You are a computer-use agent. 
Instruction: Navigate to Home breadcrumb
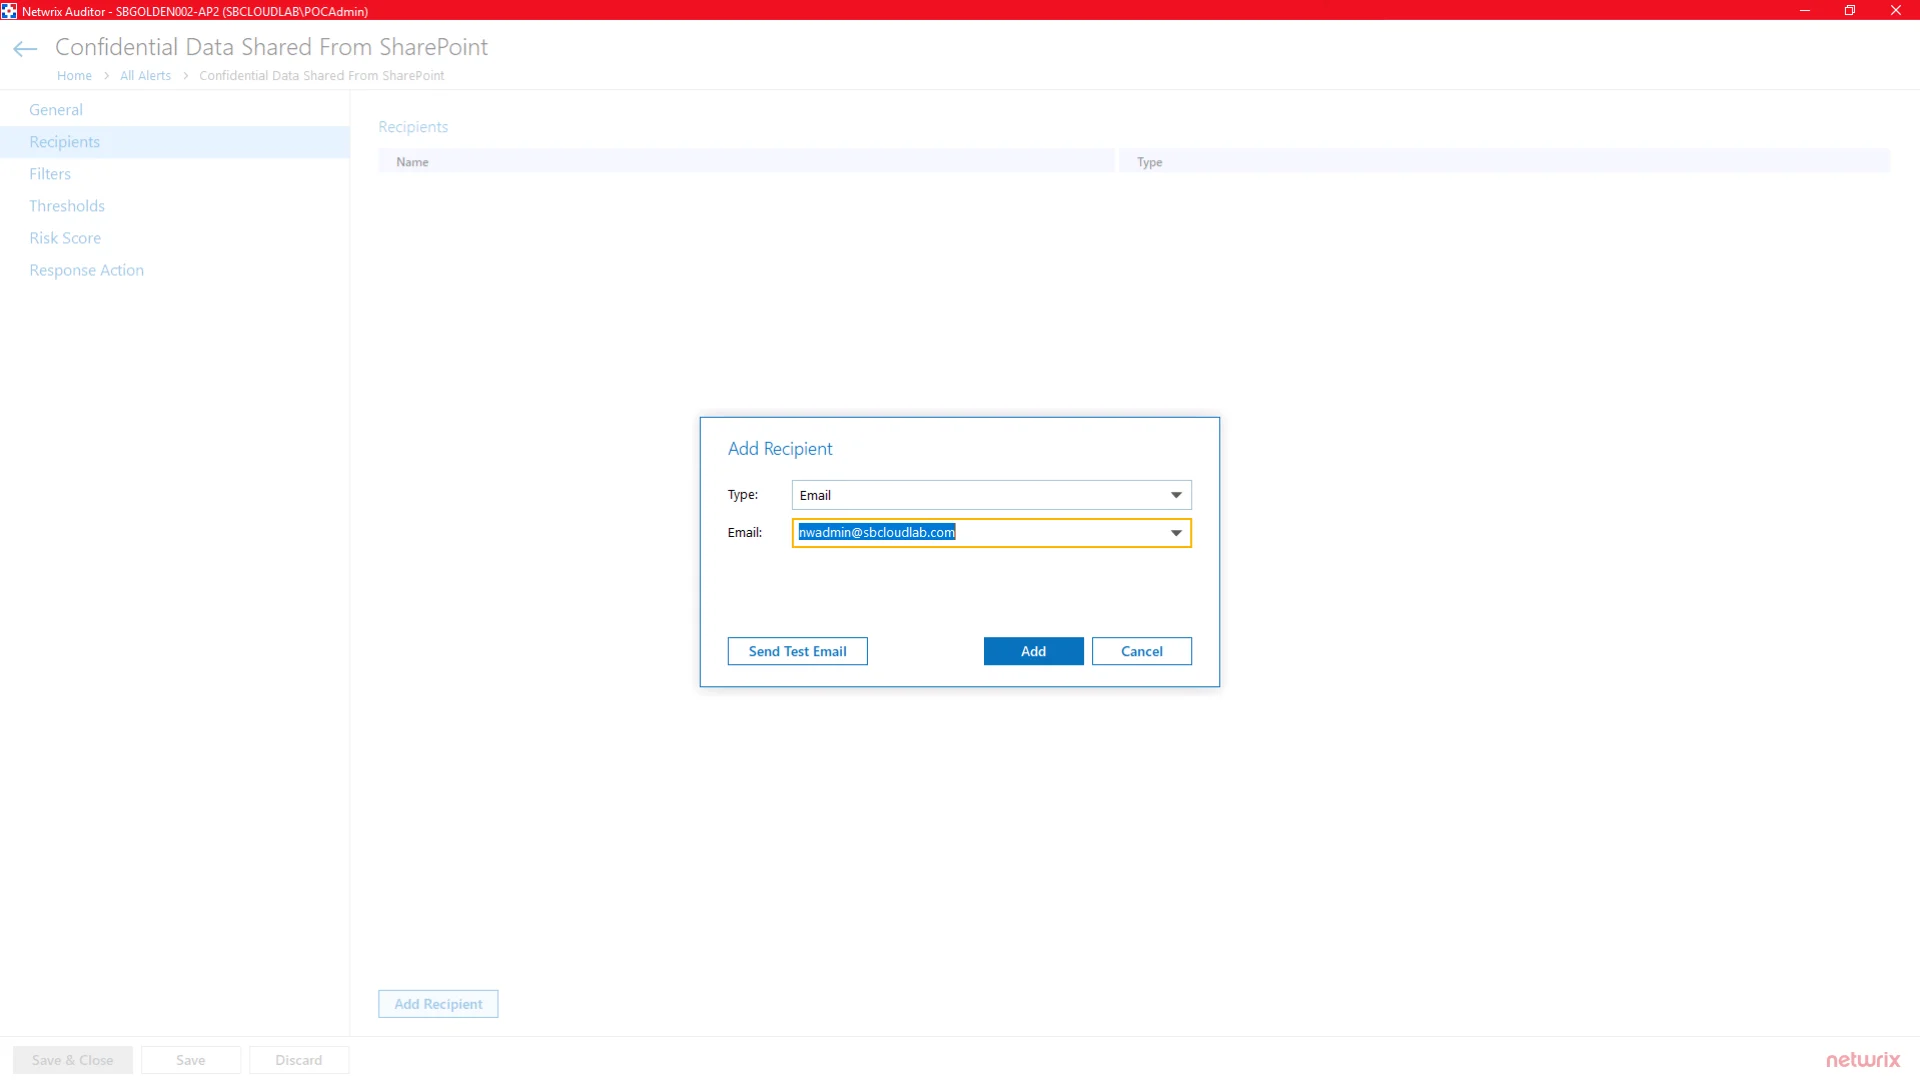coord(74,76)
